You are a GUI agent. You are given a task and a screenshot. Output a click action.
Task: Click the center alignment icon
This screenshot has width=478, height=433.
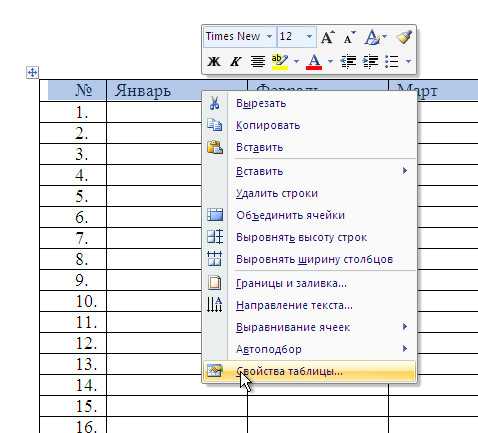[258, 61]
